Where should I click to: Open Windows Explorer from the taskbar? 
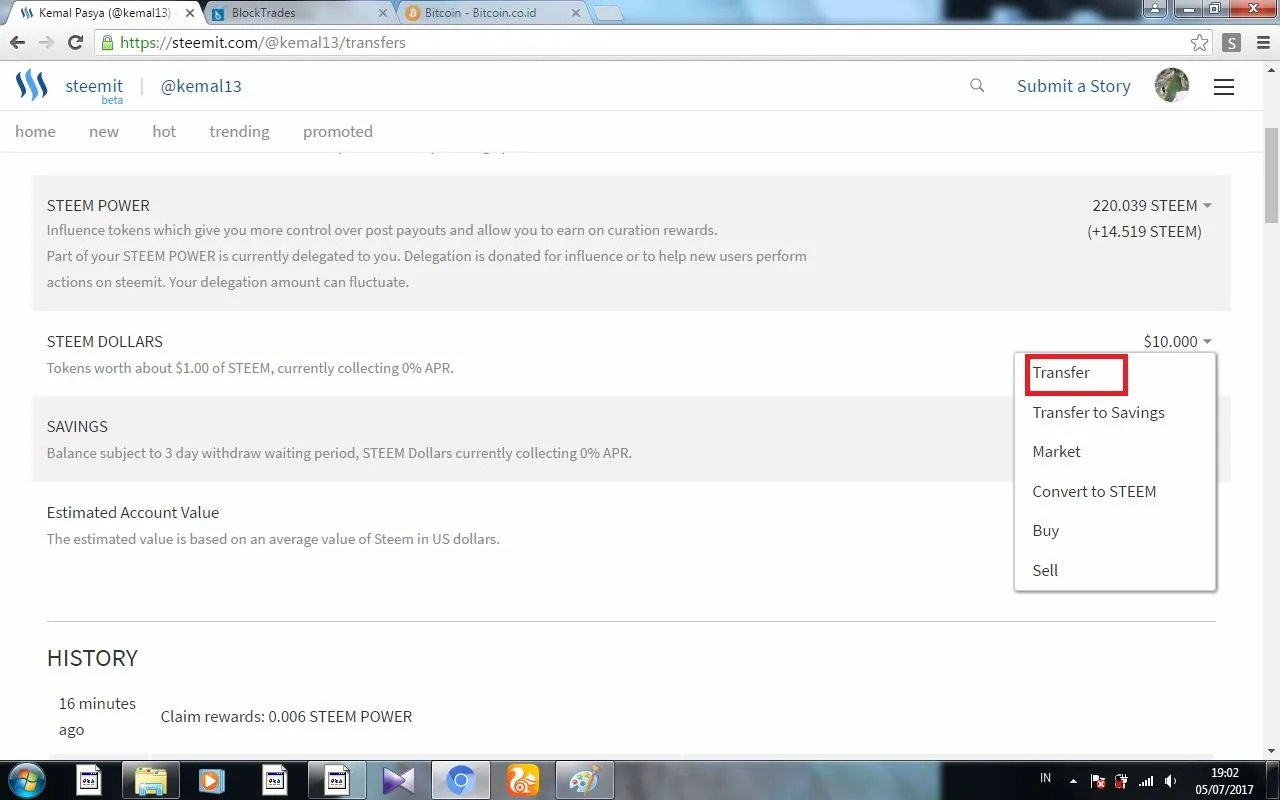coord(150,780)
